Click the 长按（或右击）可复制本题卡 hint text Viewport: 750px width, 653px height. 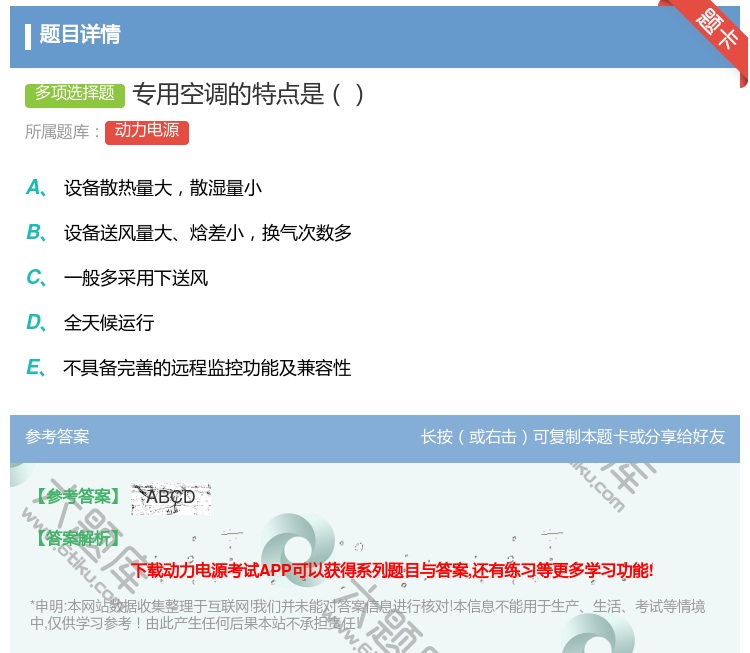pos(573,437)
